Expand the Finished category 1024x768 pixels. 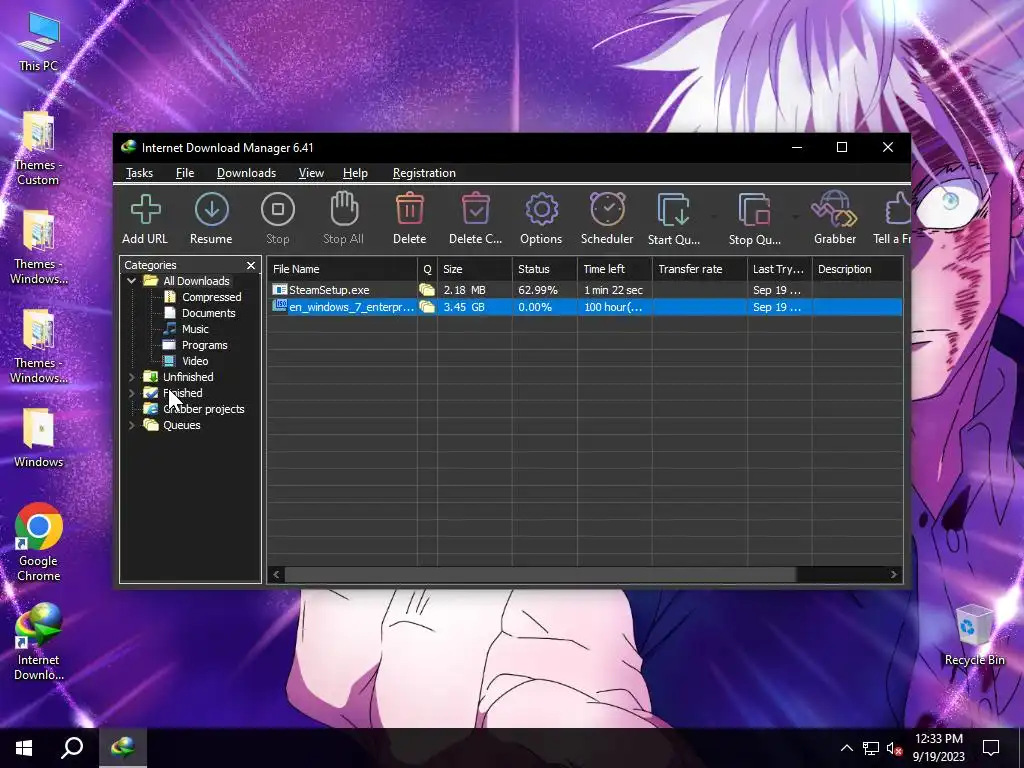point(131,393)
